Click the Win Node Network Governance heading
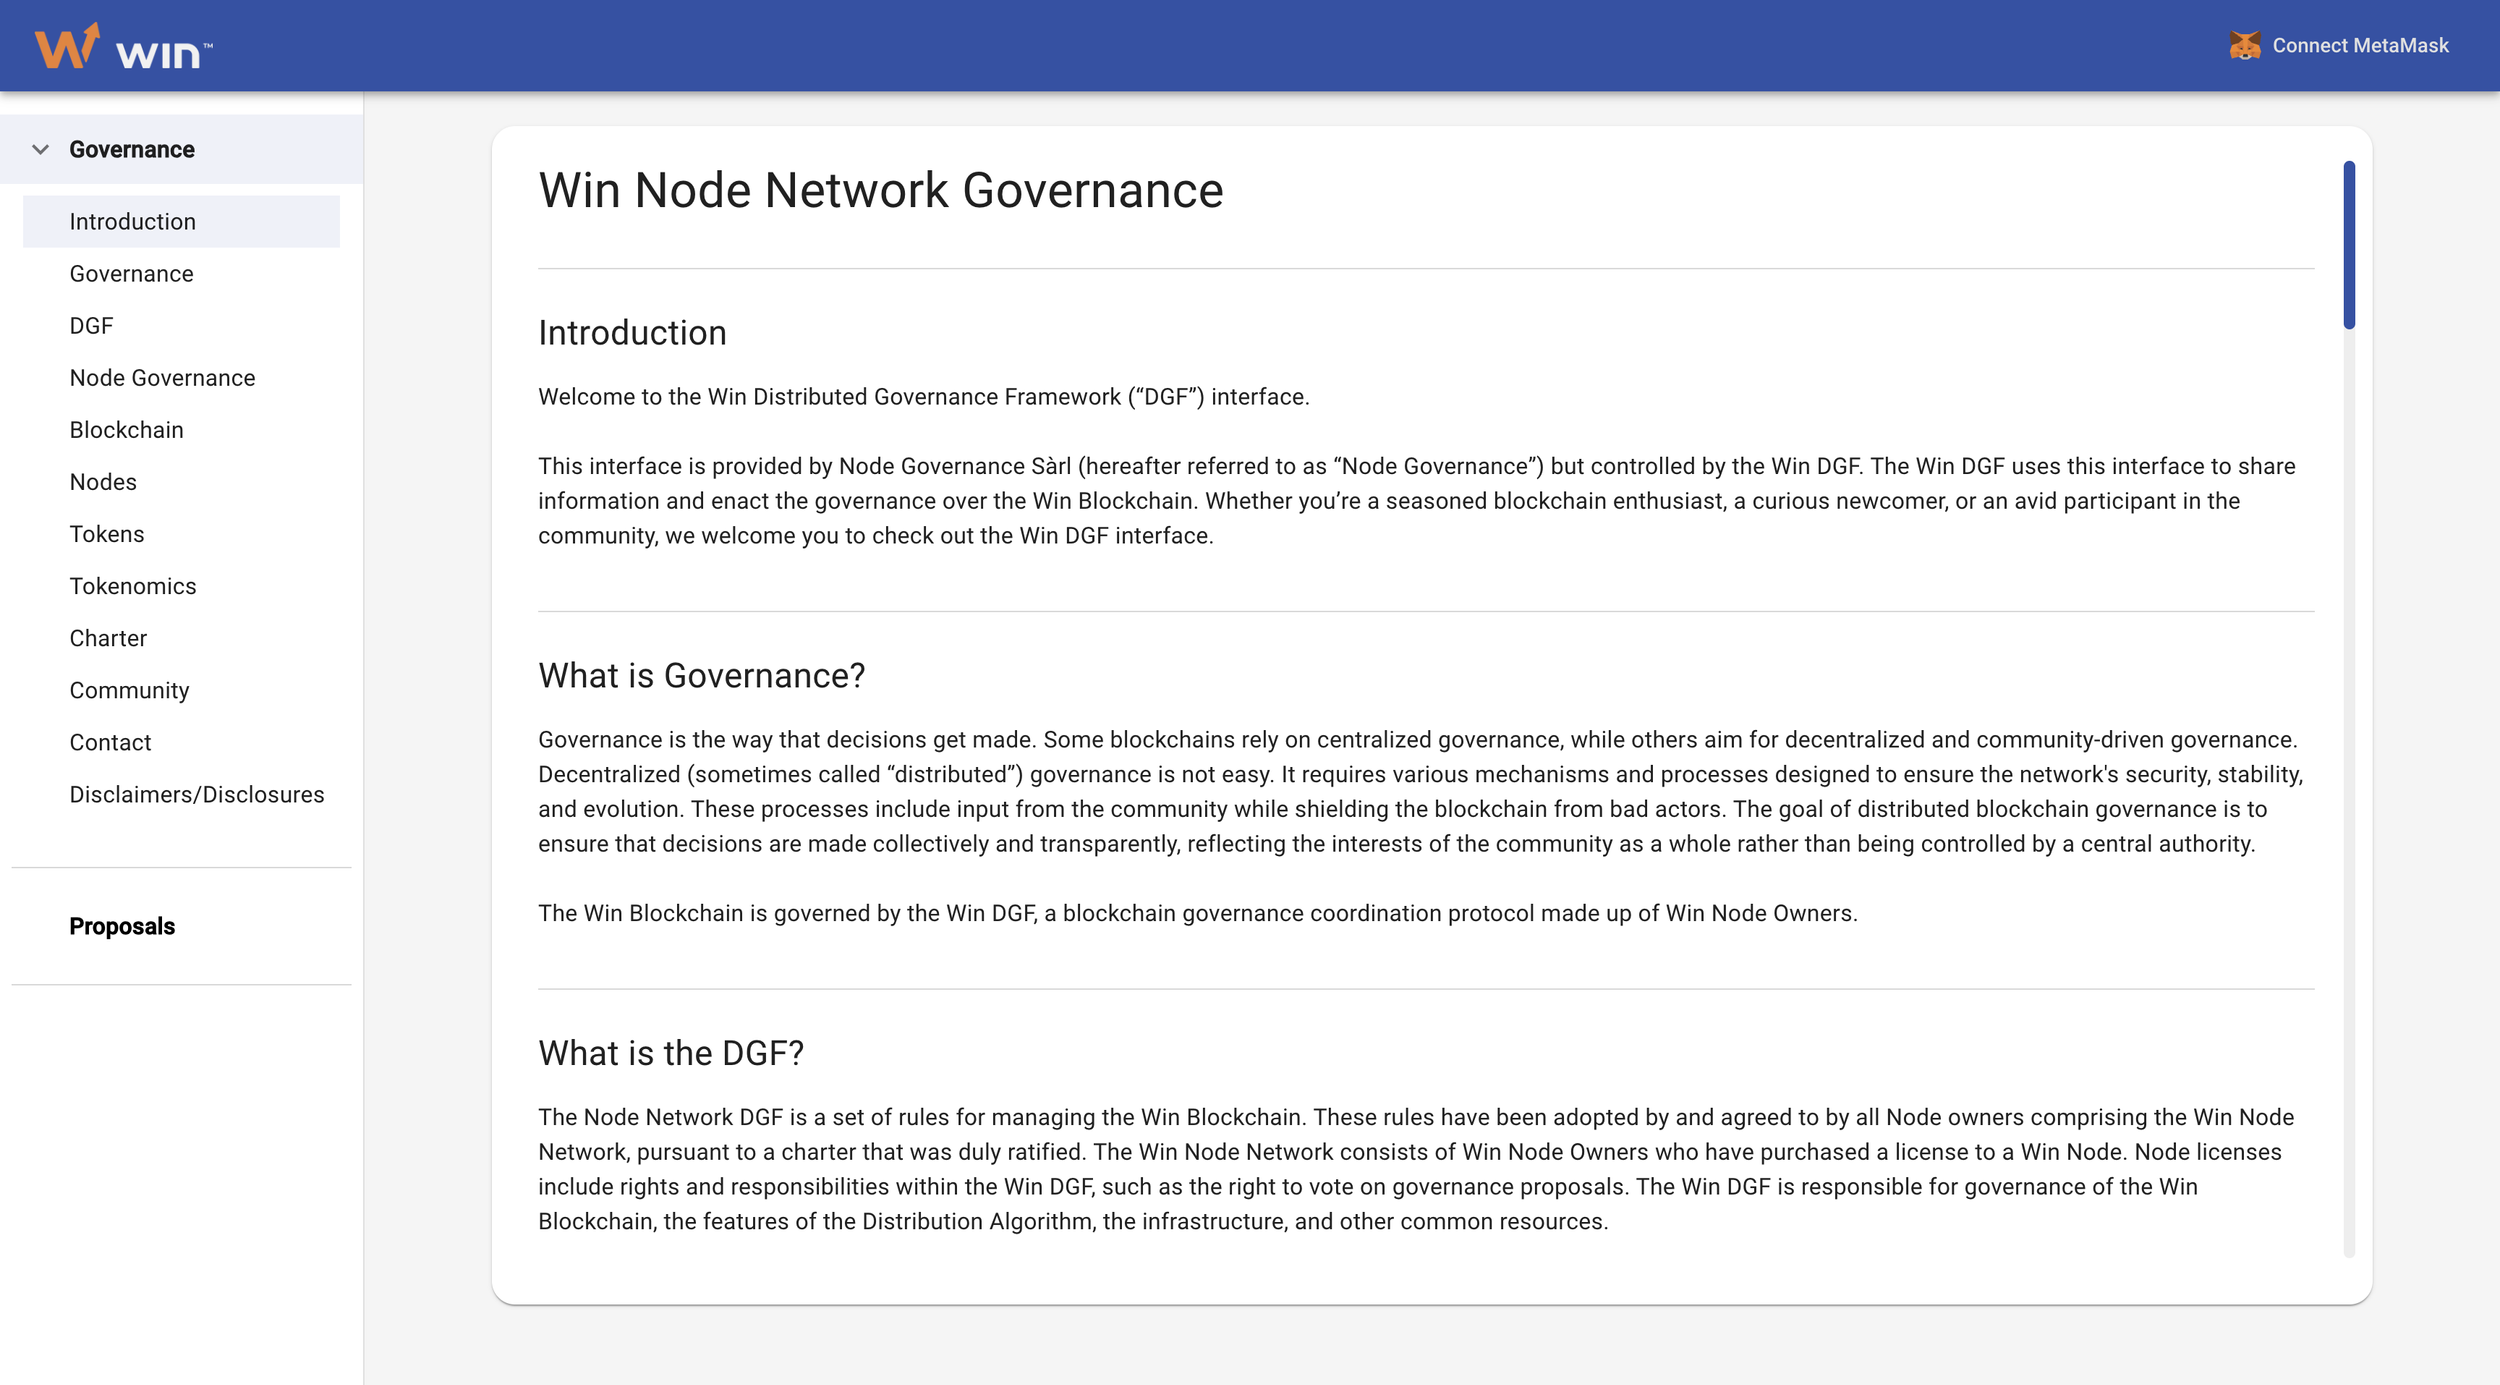The height and width of the screenshot is (1385, 2500). 880,190
